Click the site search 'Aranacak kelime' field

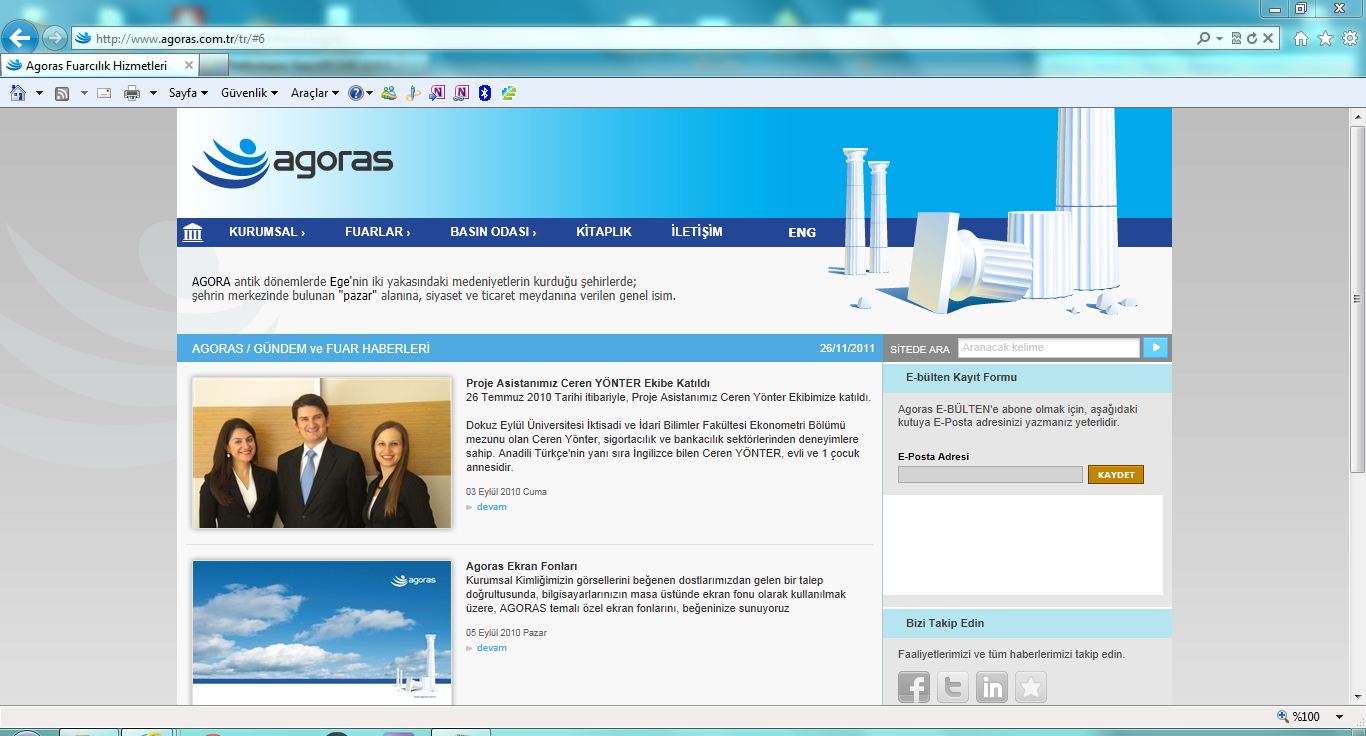(x=1048, y=348)
